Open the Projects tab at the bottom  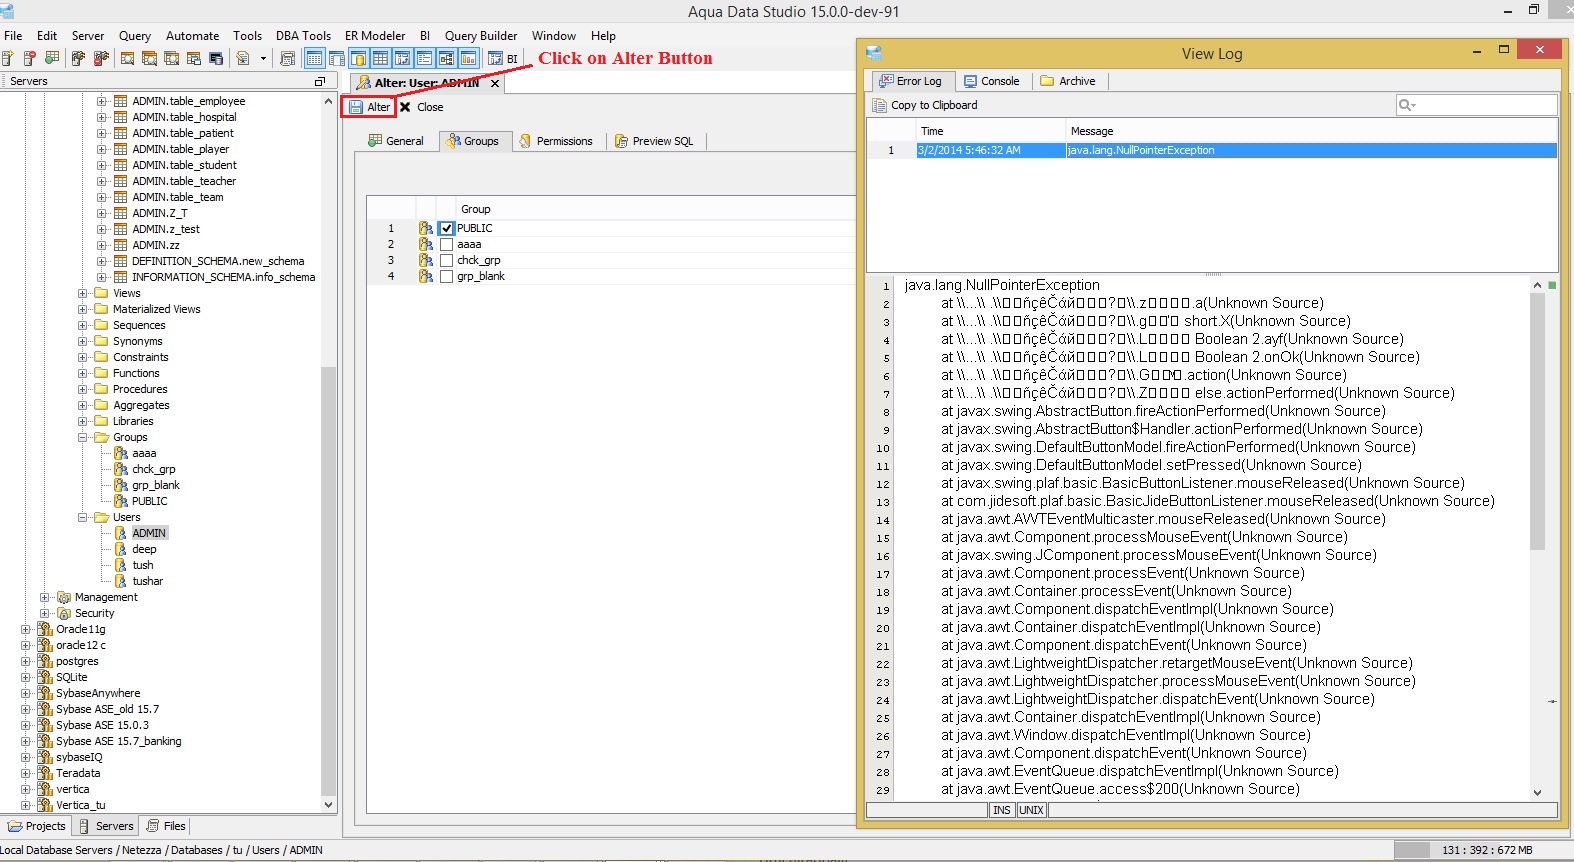pos(37,826)
